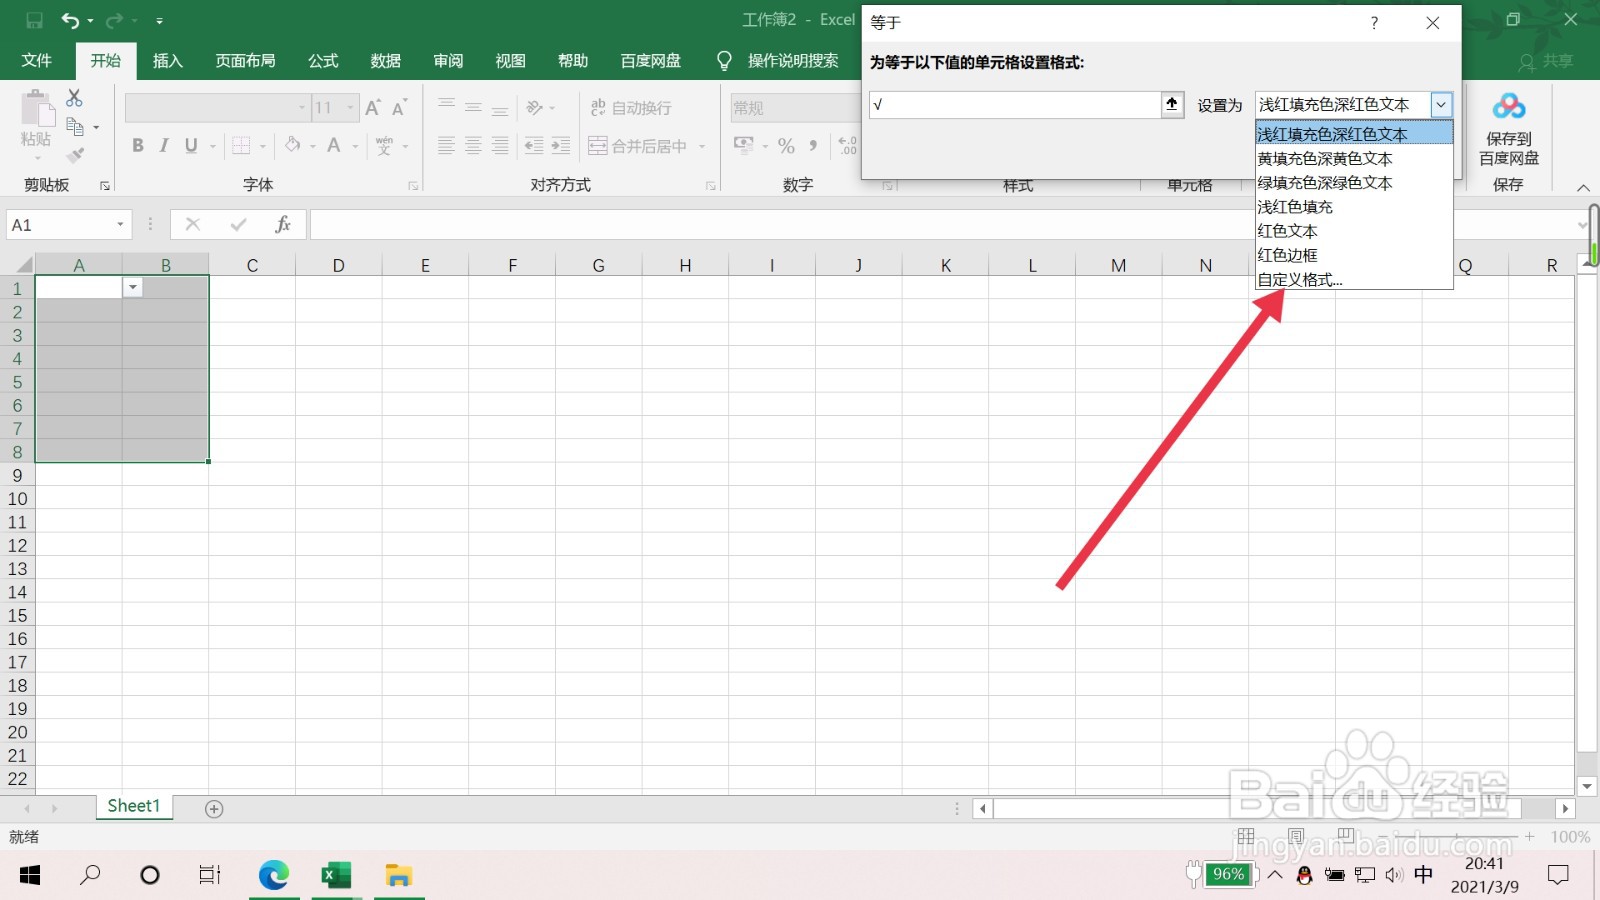The width and height of the screenshot is (1600, 900).
Task: Switch to the 审阅 tab
Action: coord(448,61)
